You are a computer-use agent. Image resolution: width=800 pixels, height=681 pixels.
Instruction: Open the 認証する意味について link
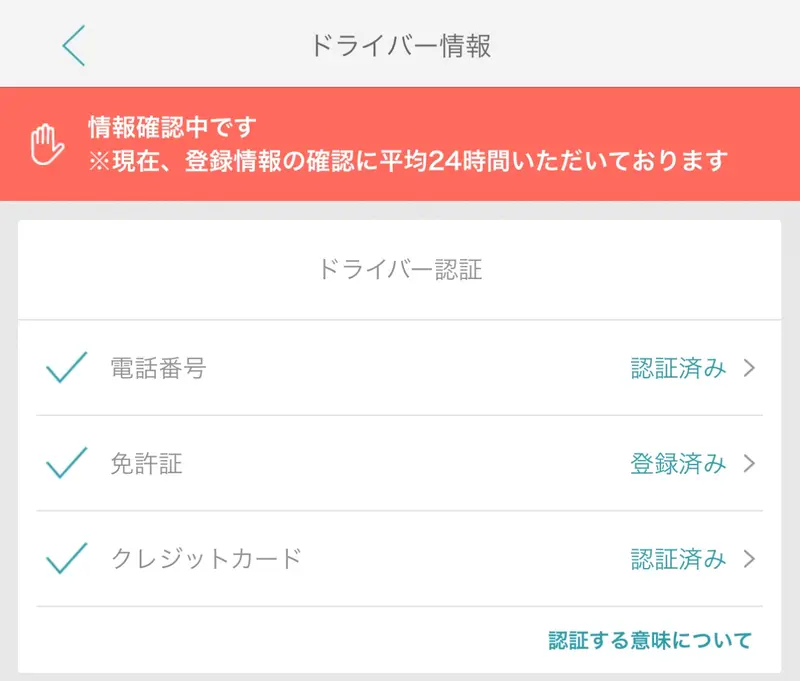point(650,640)
